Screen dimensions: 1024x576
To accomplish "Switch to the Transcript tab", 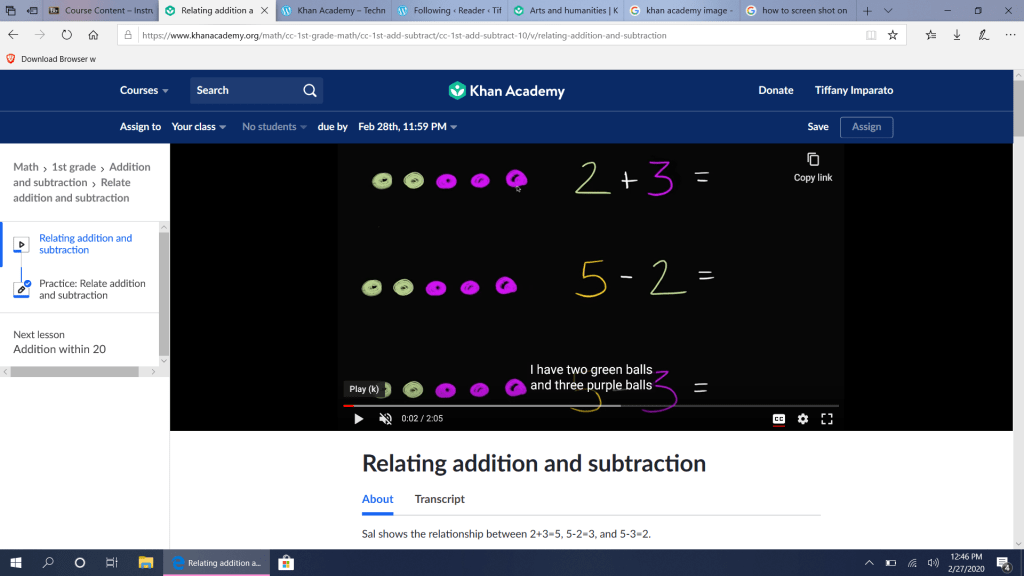I will [440, 499].
